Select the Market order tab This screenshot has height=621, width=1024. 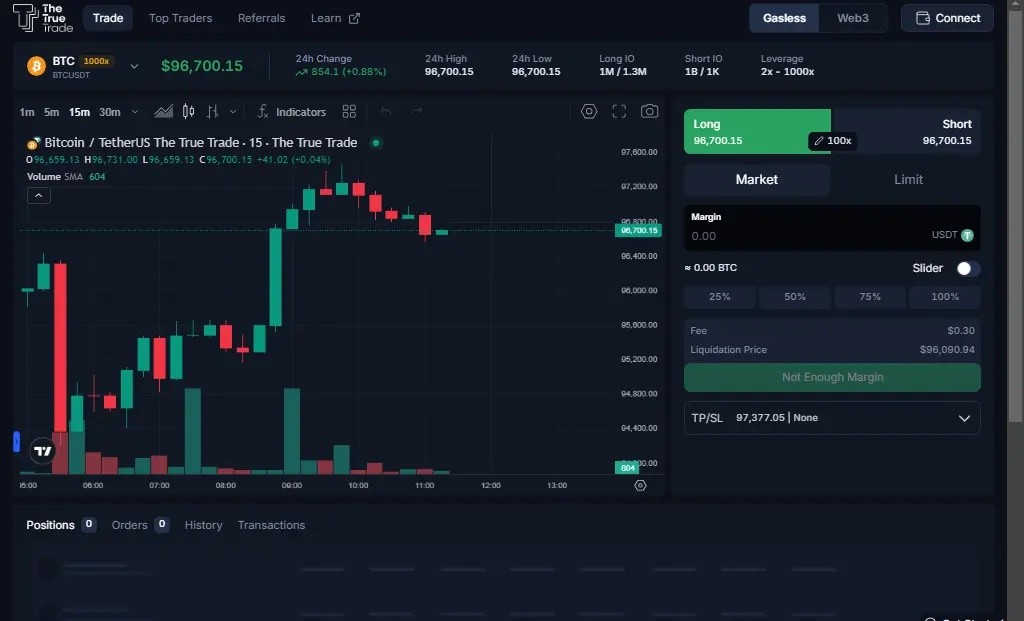click(x=757, y=180)
